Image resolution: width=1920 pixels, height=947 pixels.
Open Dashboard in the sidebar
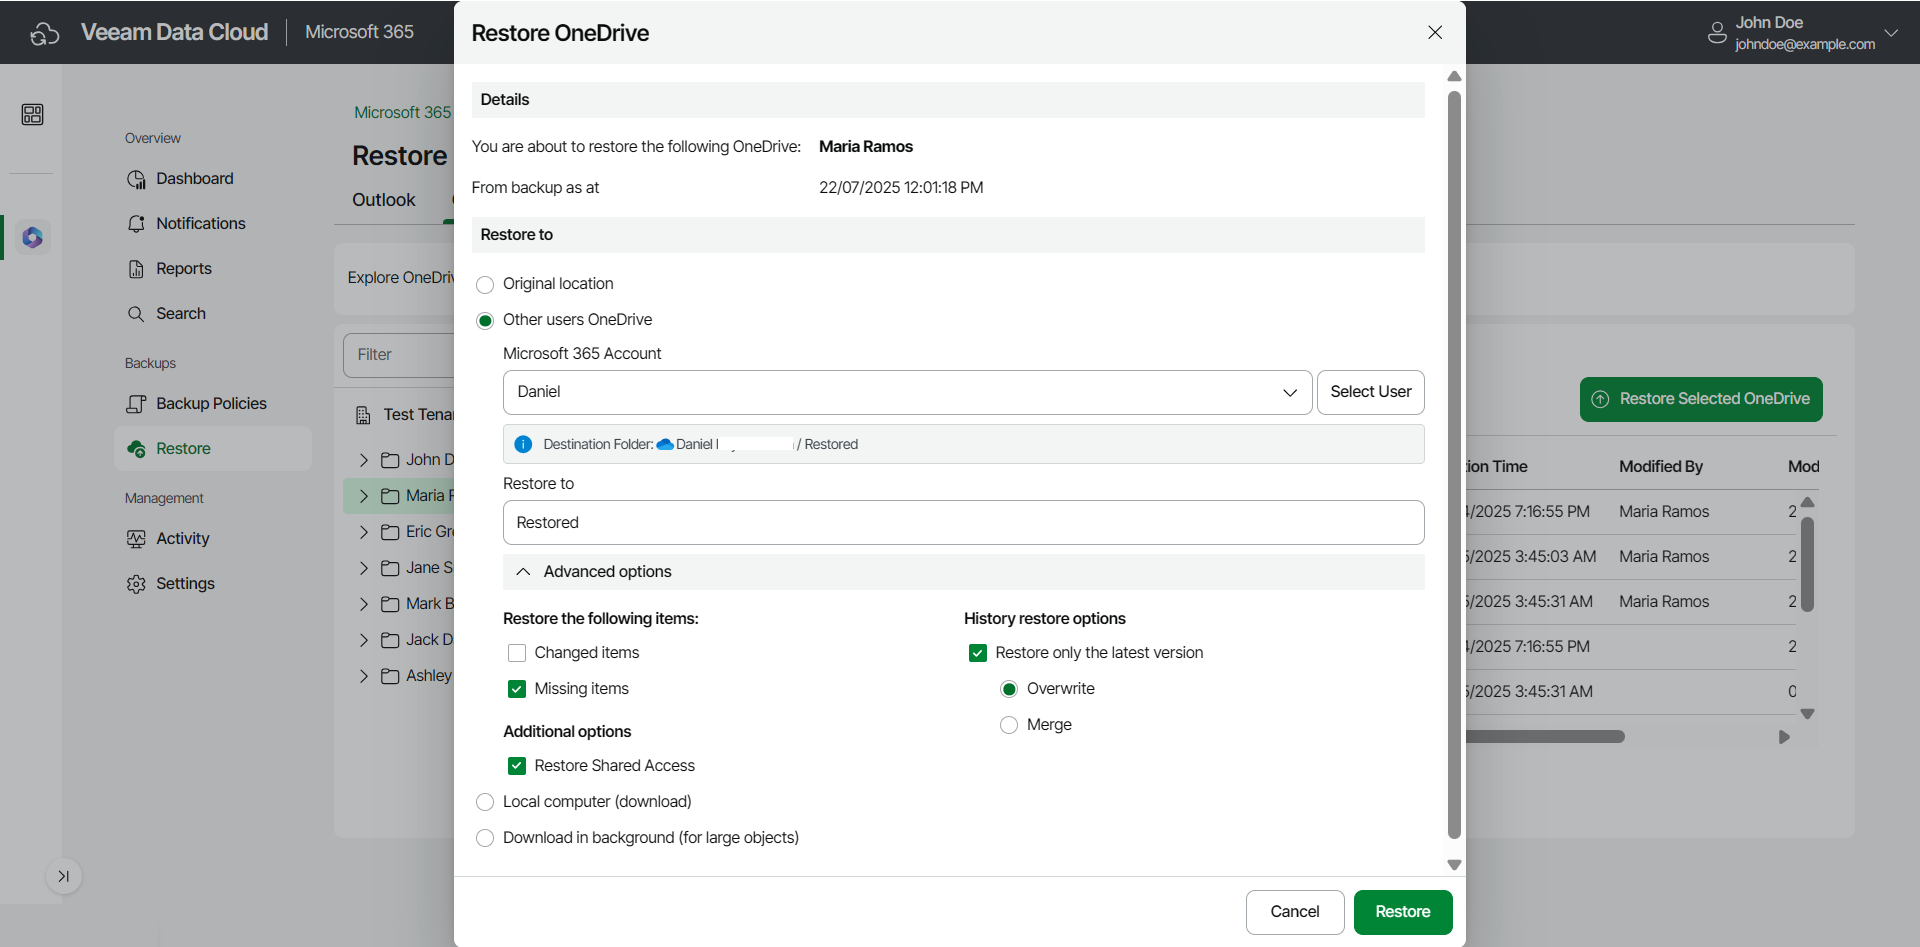[x=195, y=179]
